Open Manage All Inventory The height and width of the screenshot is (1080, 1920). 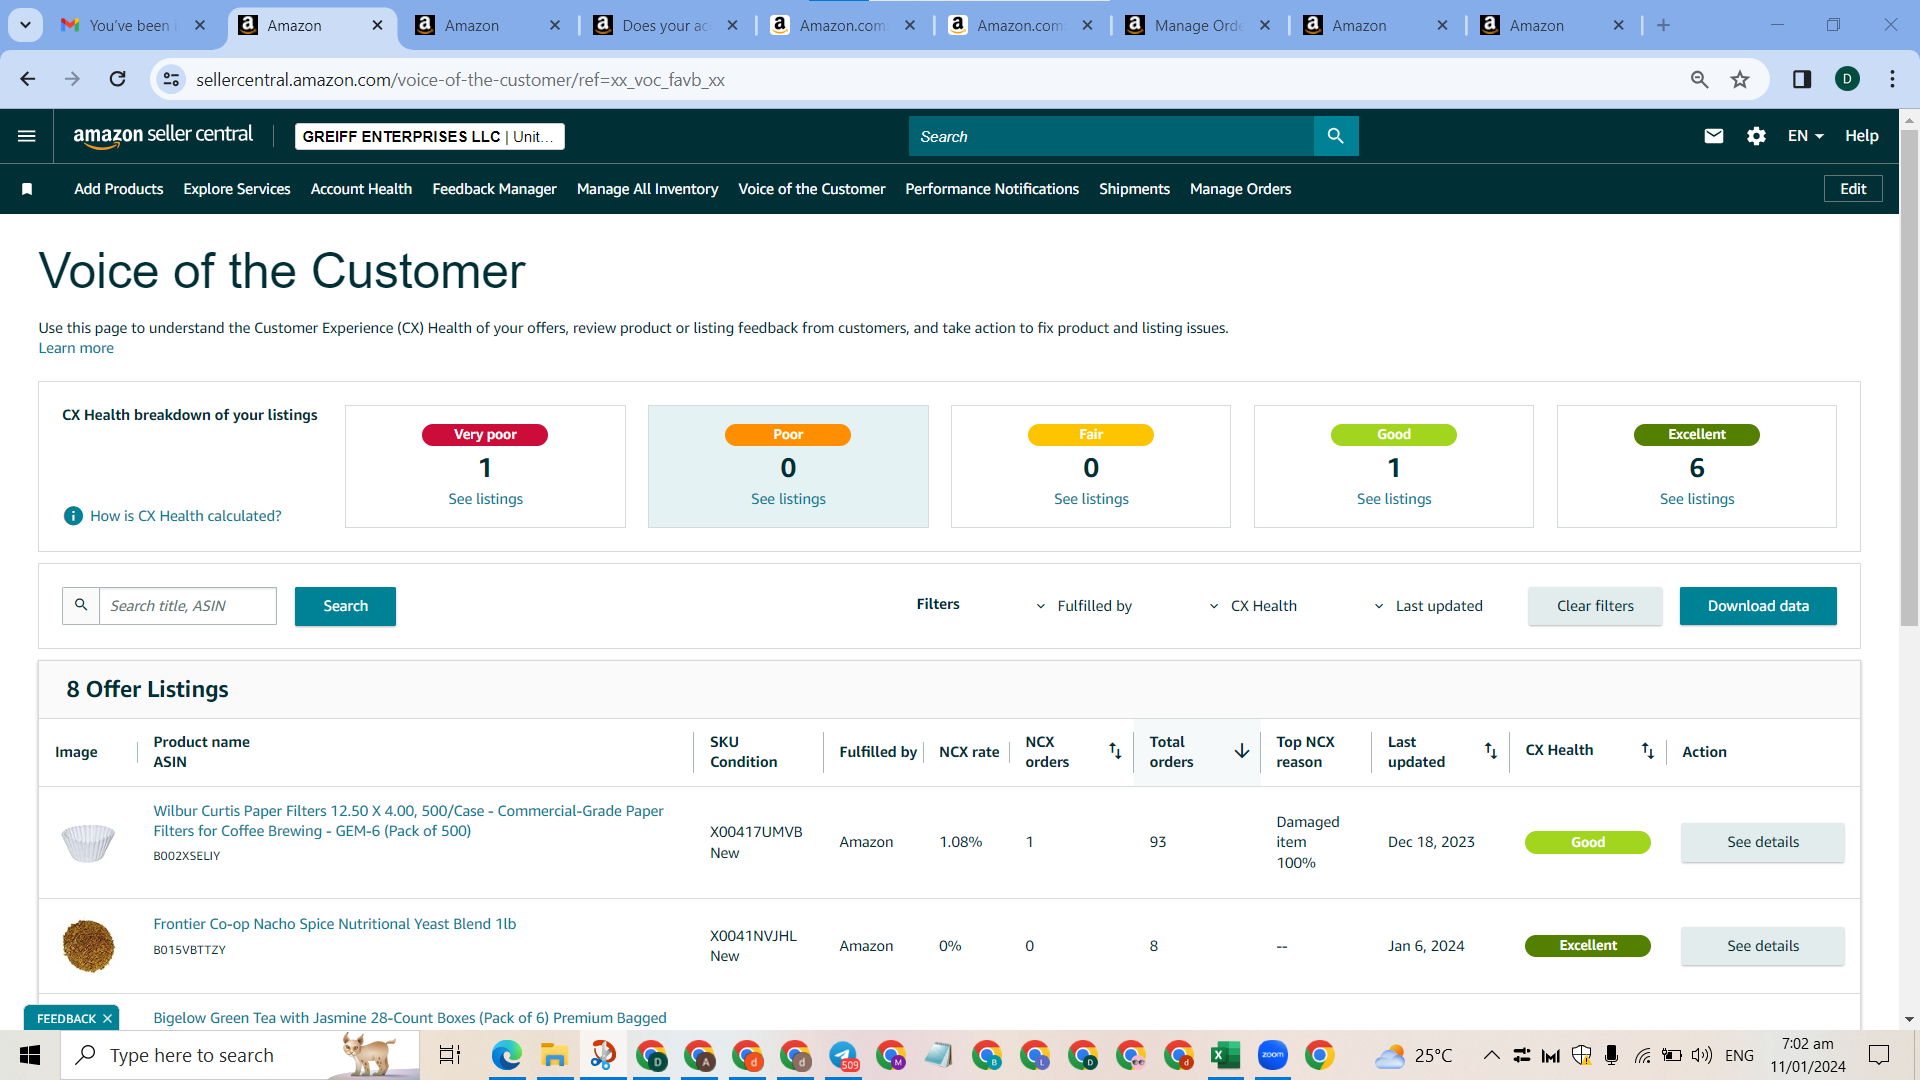[647, 189]
